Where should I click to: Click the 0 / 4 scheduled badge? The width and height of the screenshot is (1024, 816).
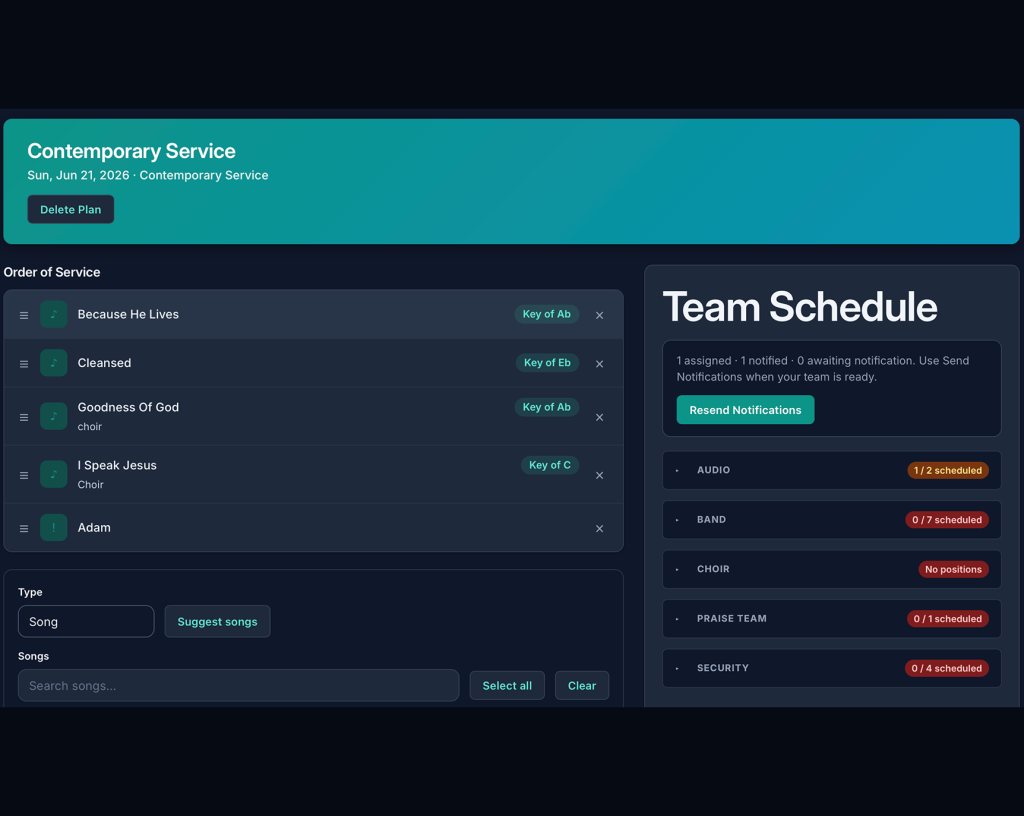[947, 668]
